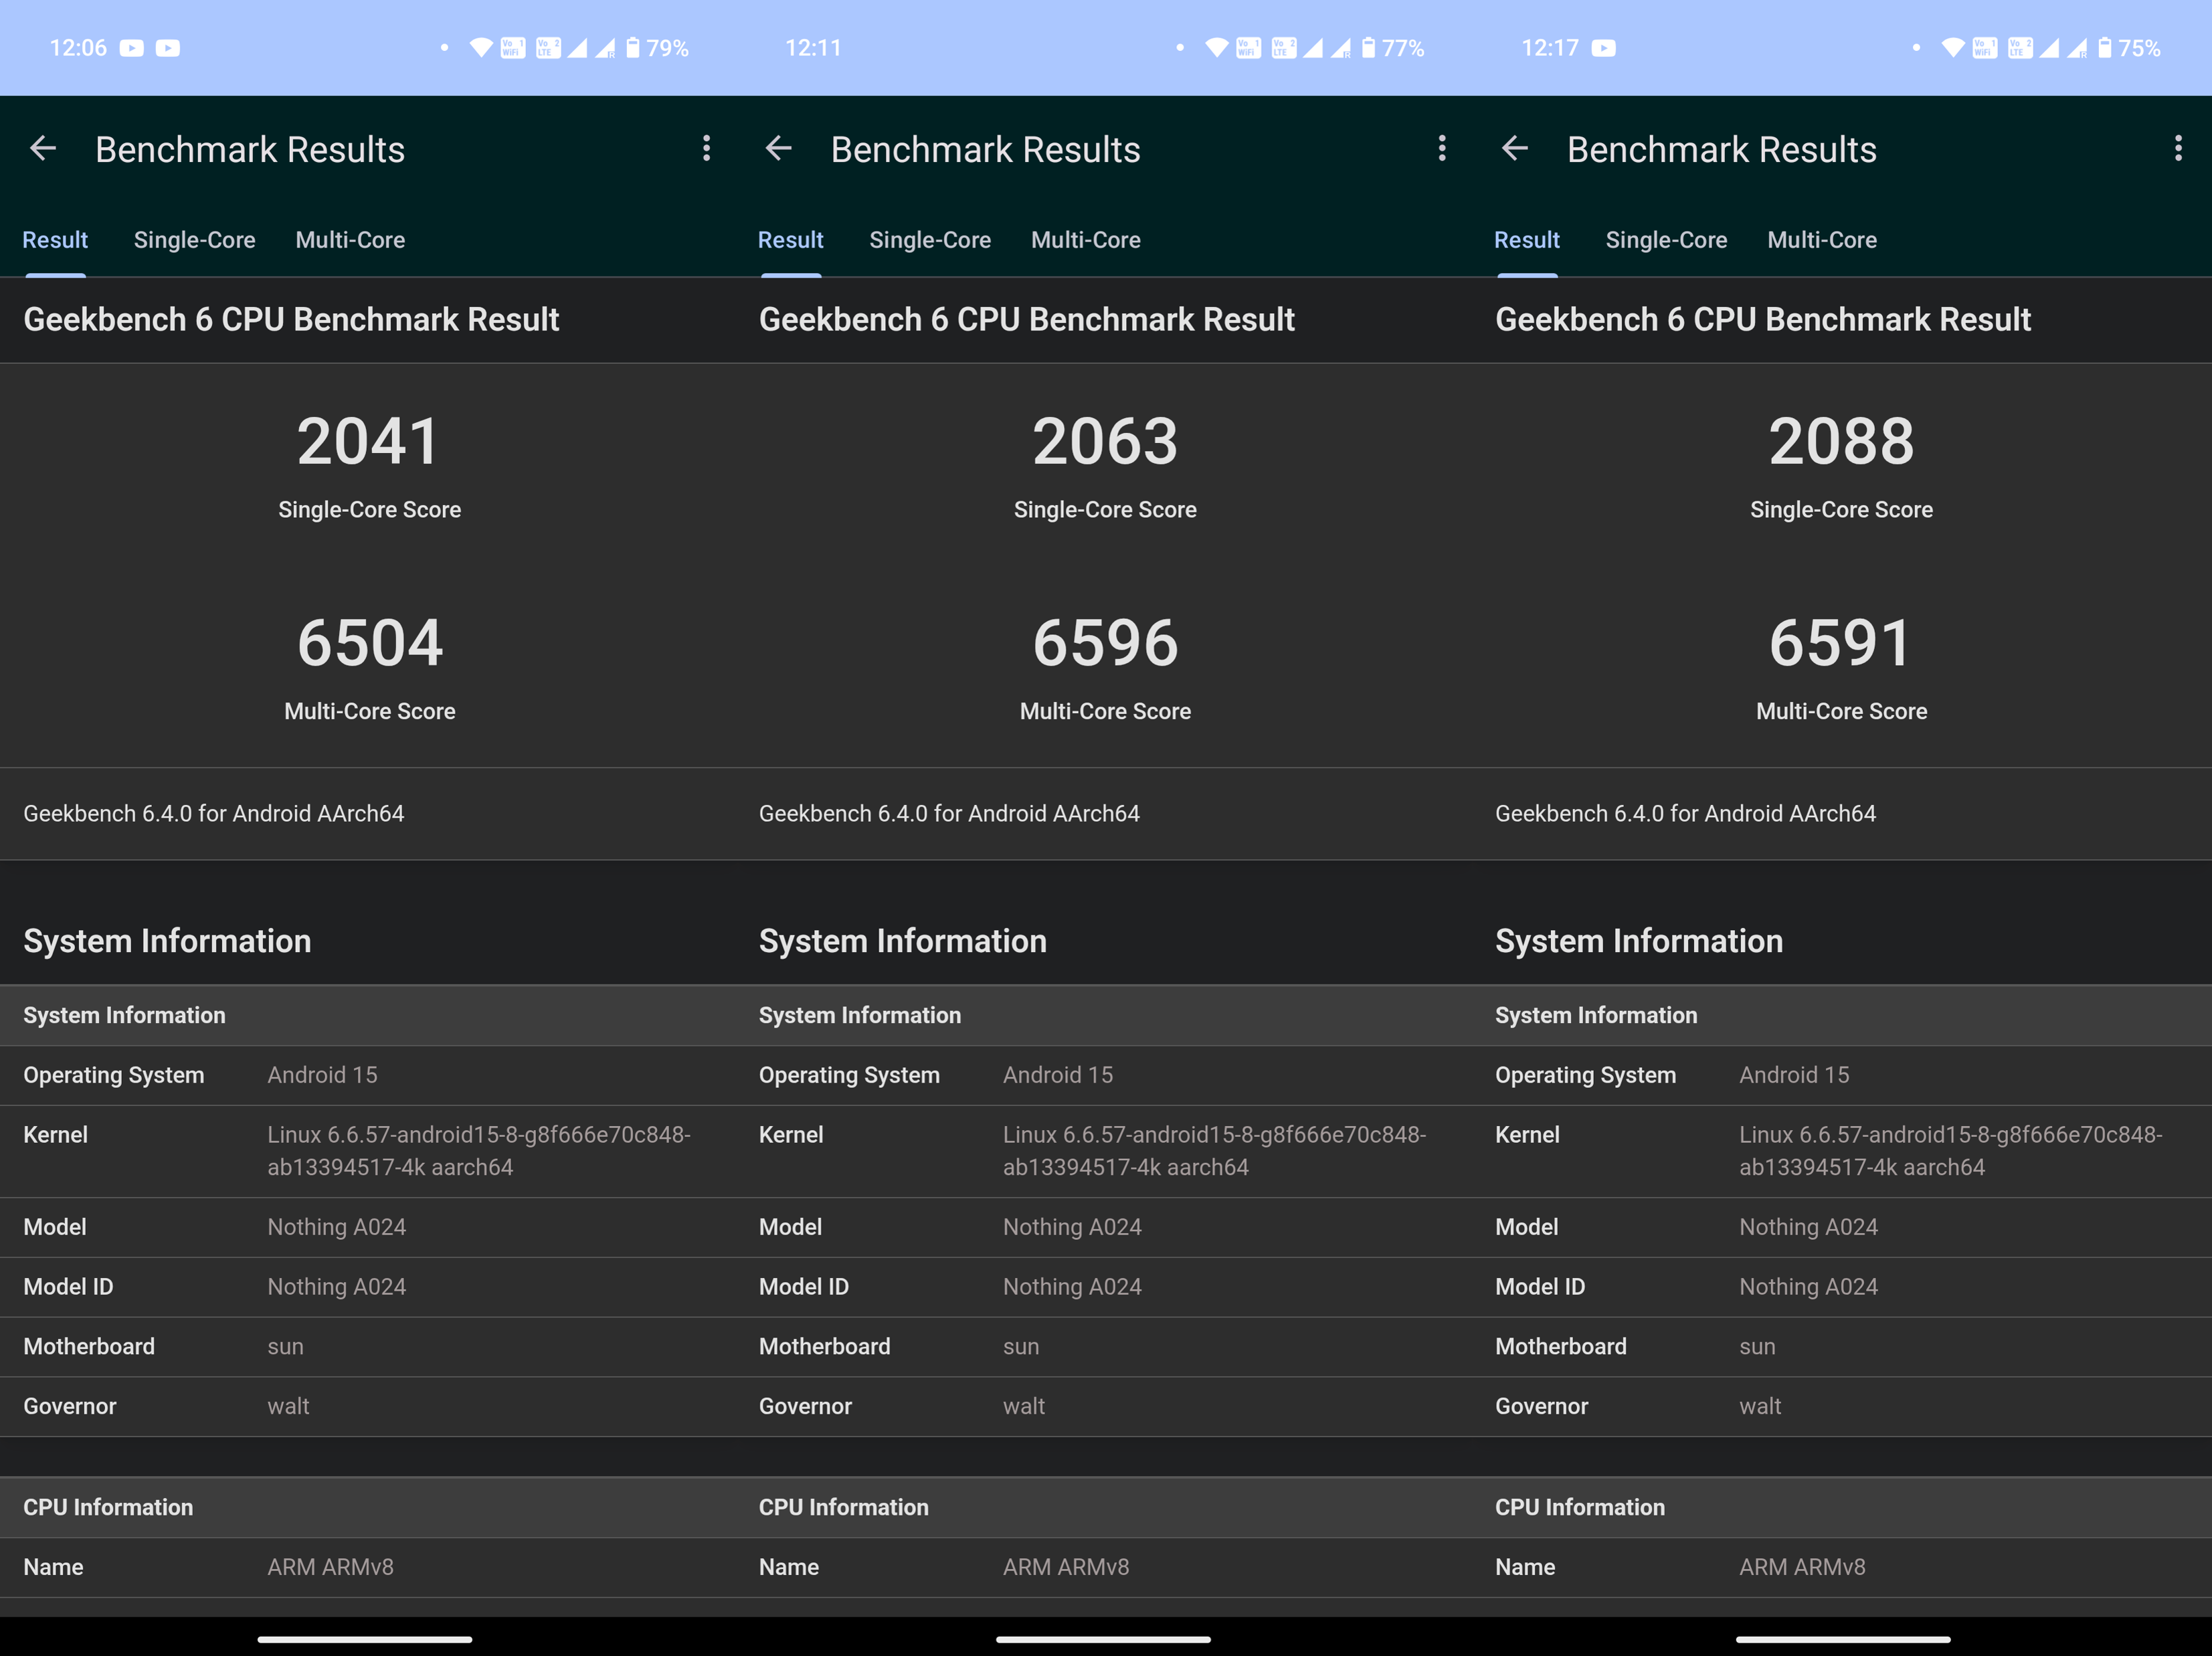This screenshot has height=1656, width=2212.
Task: Tap back arrow in the 12:06 screenshot
Action: [43, 149]
